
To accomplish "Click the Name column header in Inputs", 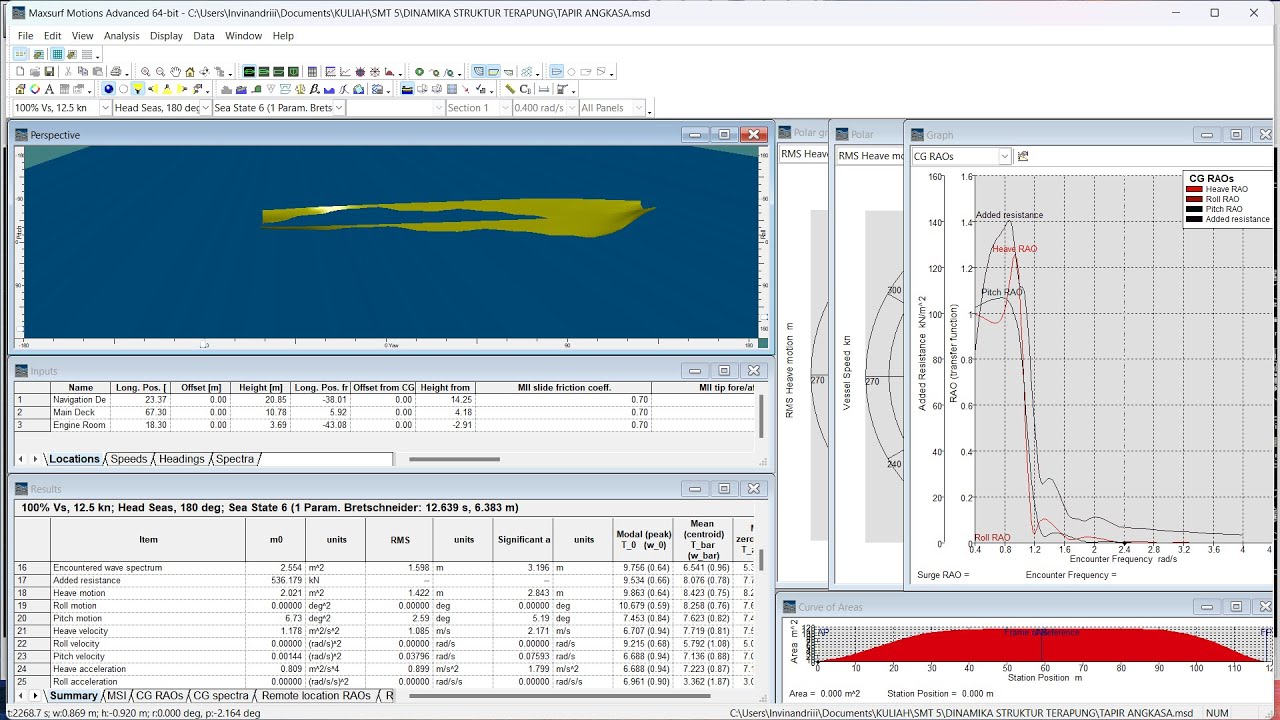I will 81,388.
